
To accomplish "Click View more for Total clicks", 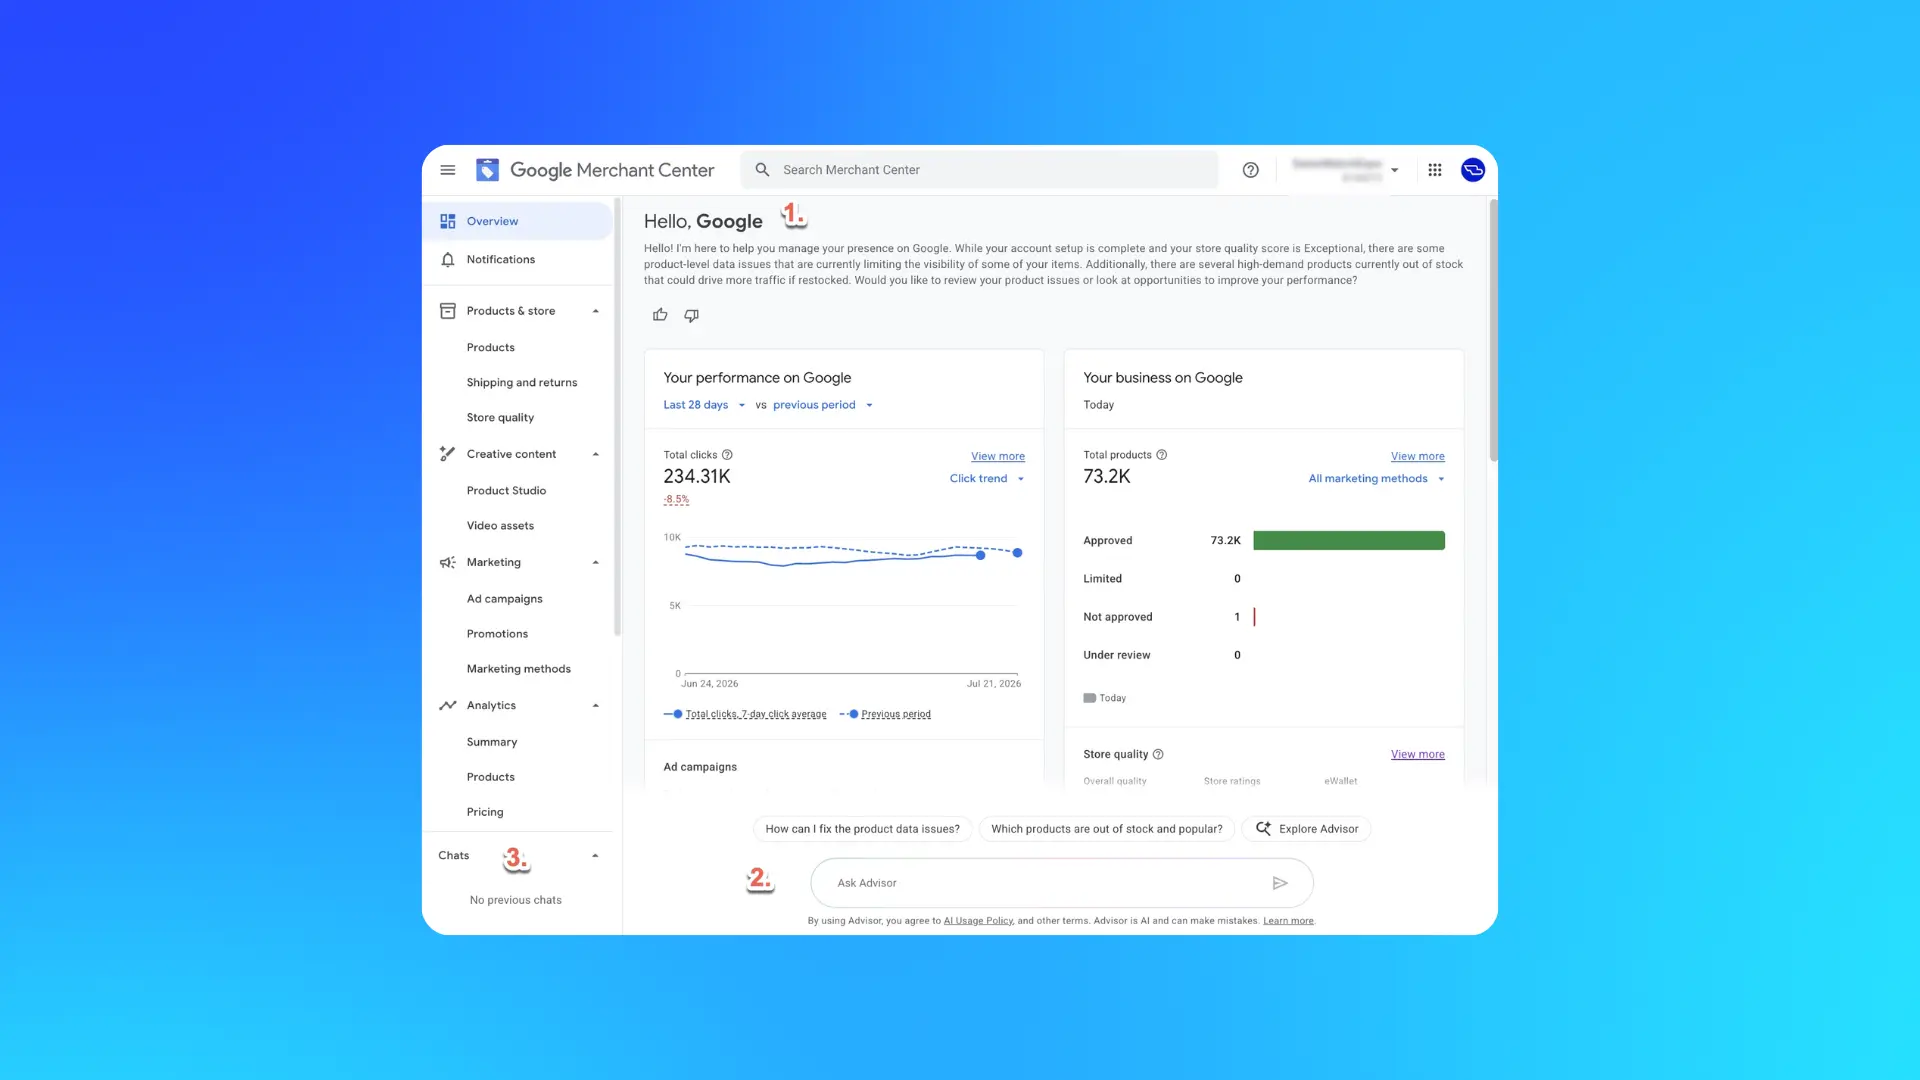I will [998, 456].
